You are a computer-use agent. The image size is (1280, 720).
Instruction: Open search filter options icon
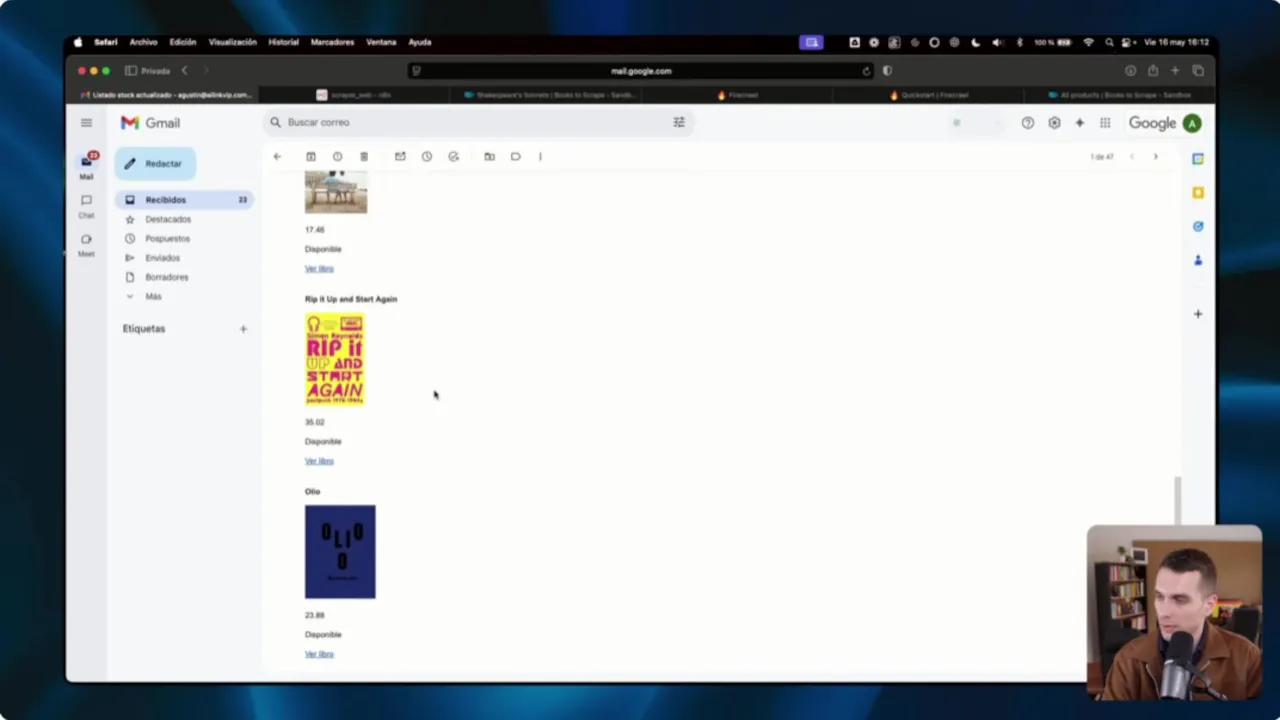coord(679,122)
